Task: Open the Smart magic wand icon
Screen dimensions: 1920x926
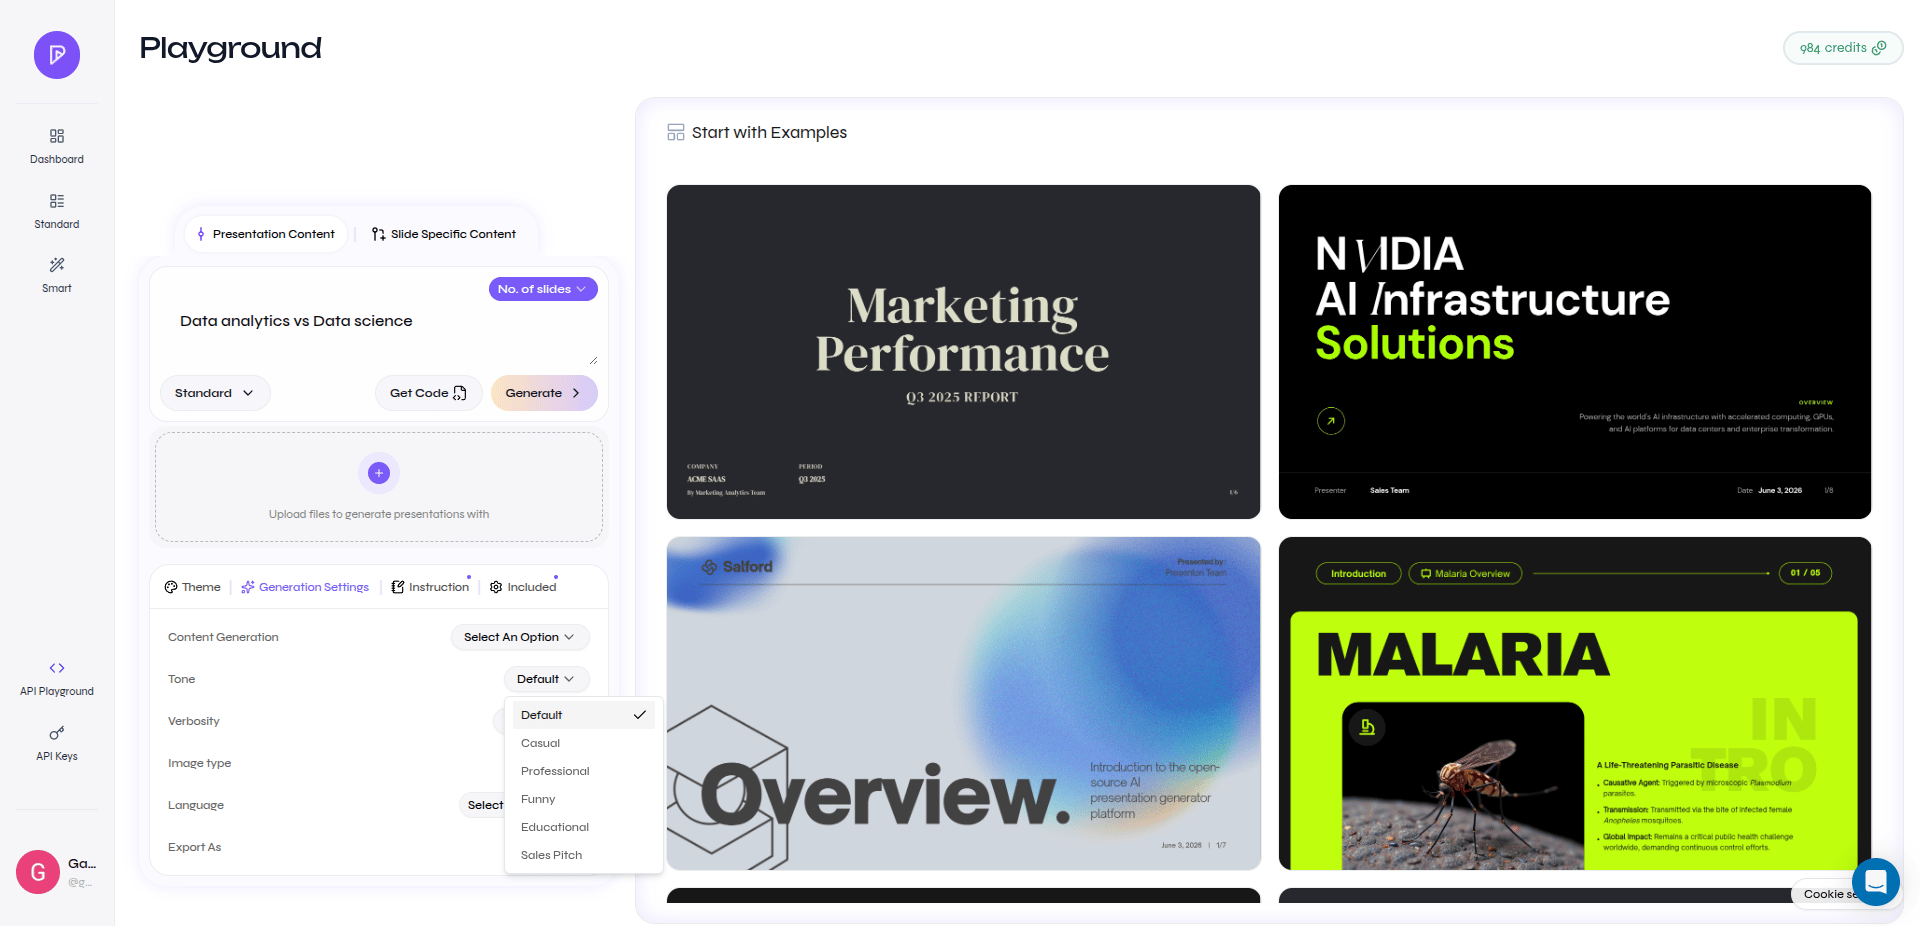Action: click(x=57, y=265)
